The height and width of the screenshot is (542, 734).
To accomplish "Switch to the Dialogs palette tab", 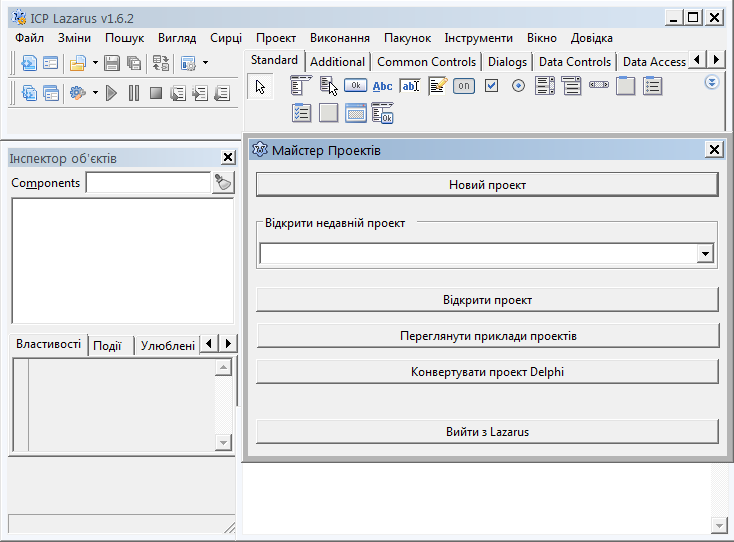I will (x=507, y=62).
